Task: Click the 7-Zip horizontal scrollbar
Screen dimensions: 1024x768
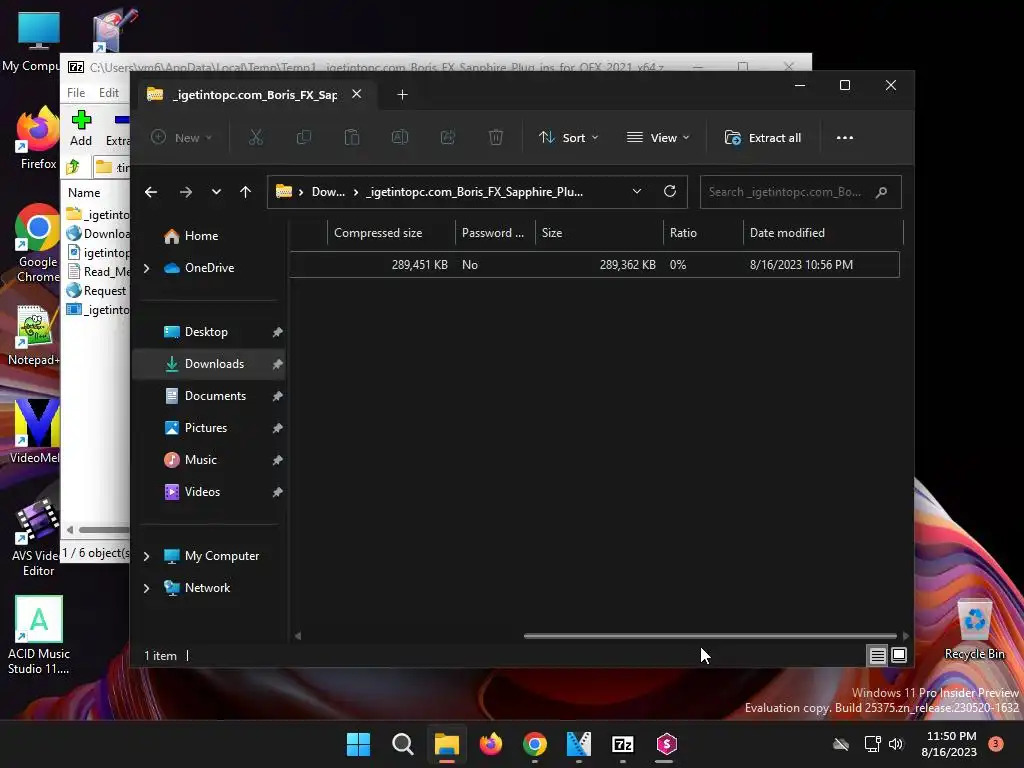Action: point(104,530)
